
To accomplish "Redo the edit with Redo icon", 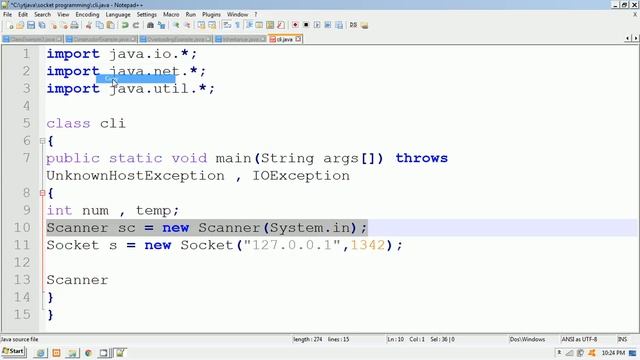I will click(136, 25).
